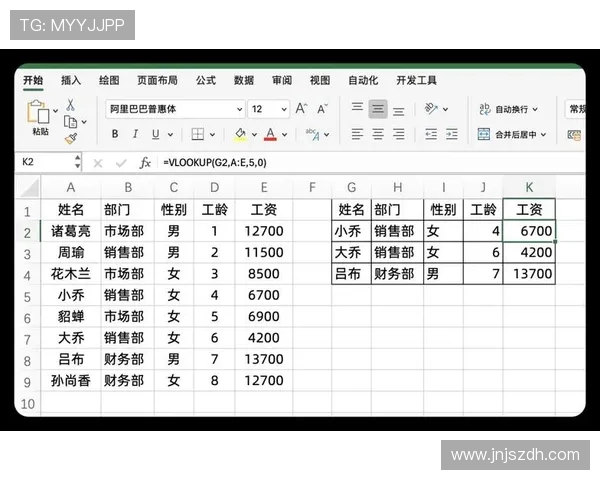600x480 pixels.
Task: Cancel formula entry with X icon
Action: [98, 163]
